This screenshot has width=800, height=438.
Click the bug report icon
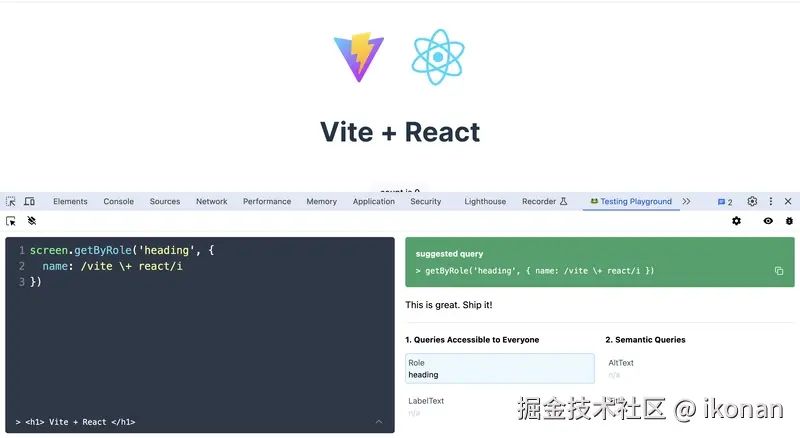(789, 221)
